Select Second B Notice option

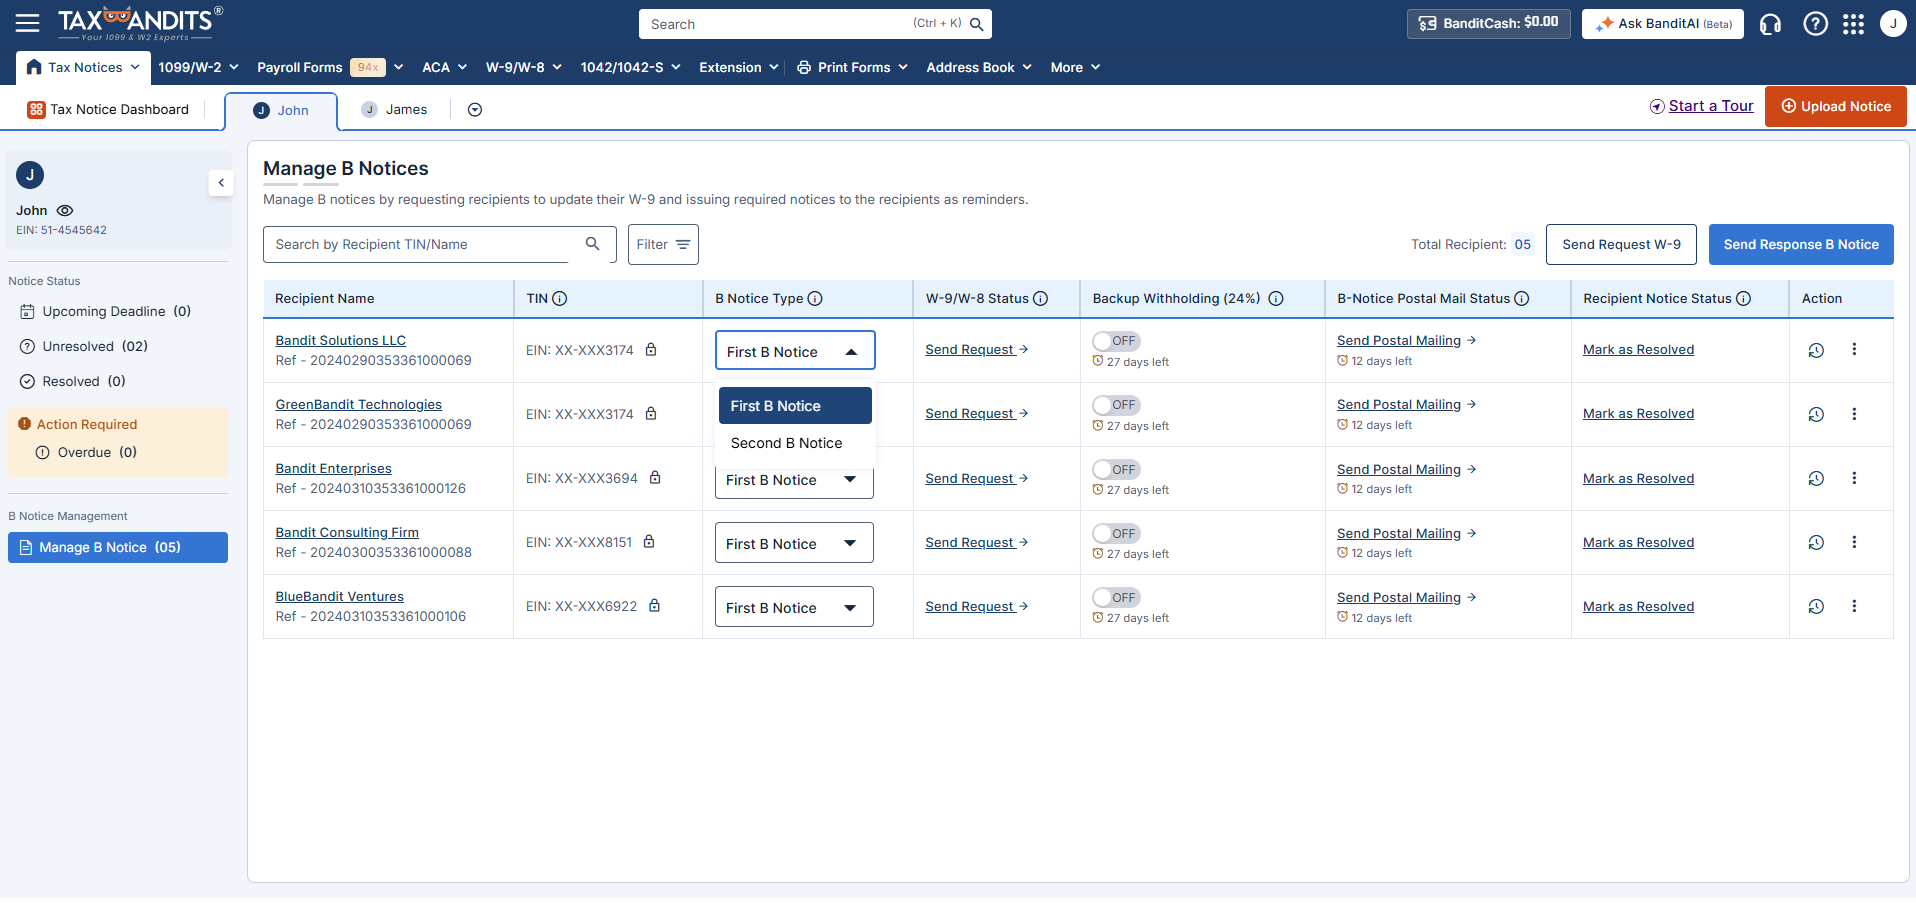(x=786, y=443)
